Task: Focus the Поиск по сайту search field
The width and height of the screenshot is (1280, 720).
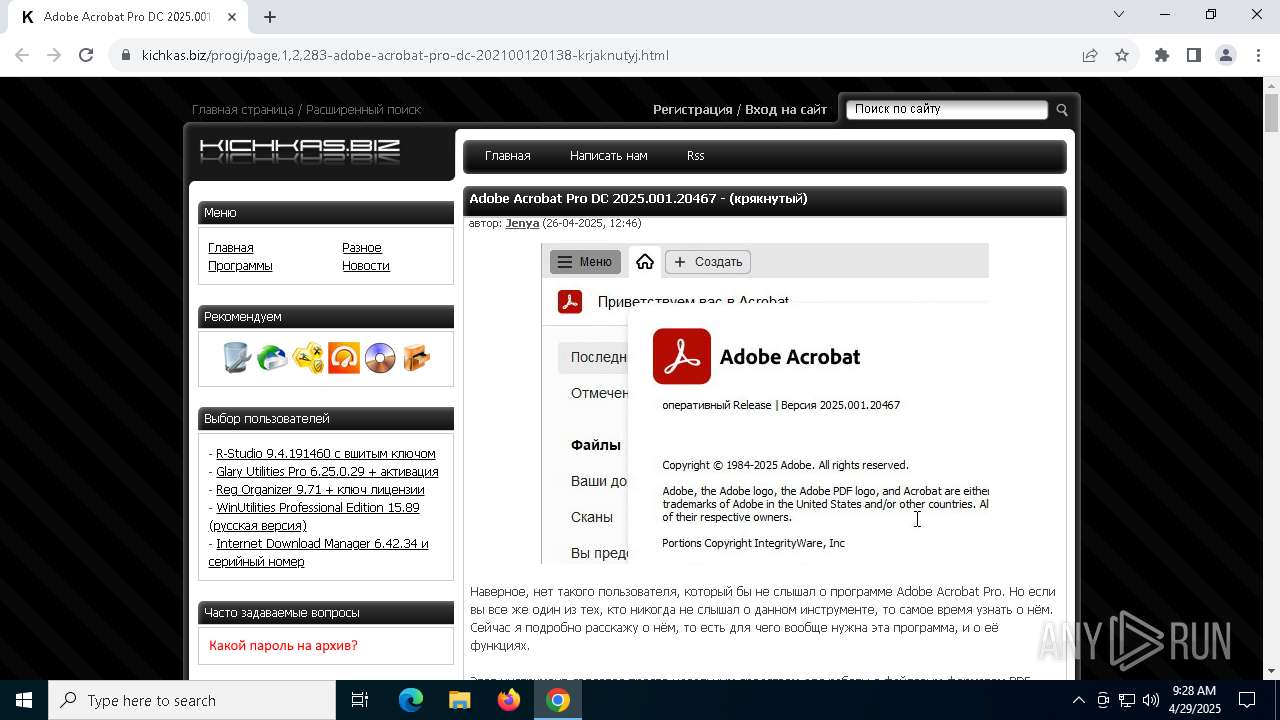Action: 946,109
